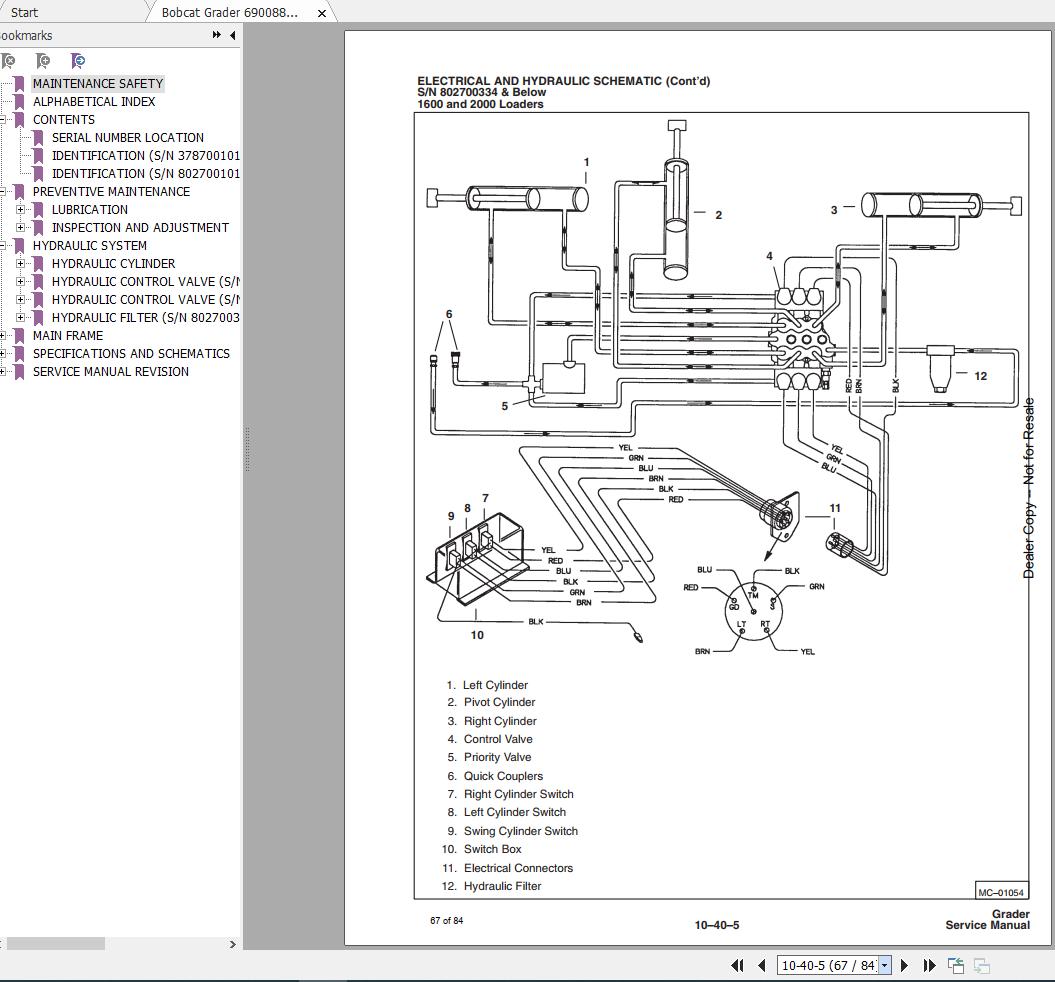This screenshot has width=1055, height=982.
Task: Open the page number dropdown
Action: pyautogui.click(x=884, y=965)
